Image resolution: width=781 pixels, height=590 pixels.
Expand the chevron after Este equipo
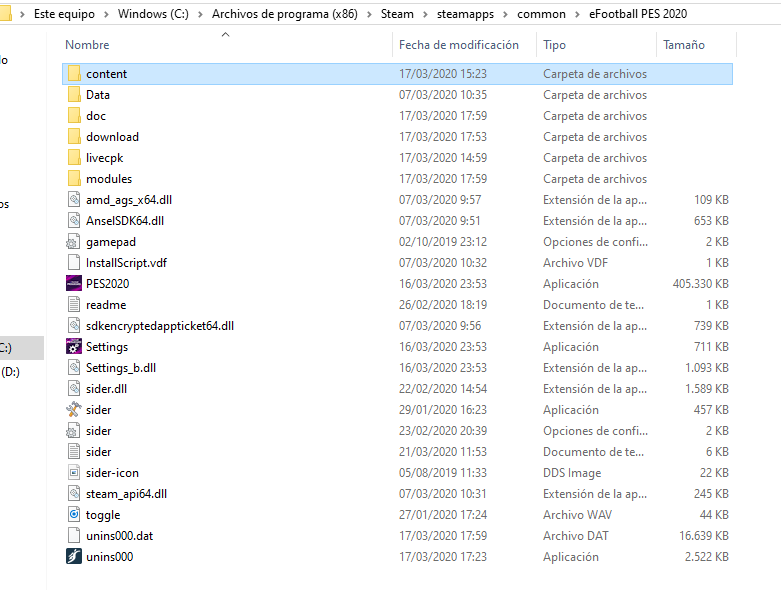point(107,14)
